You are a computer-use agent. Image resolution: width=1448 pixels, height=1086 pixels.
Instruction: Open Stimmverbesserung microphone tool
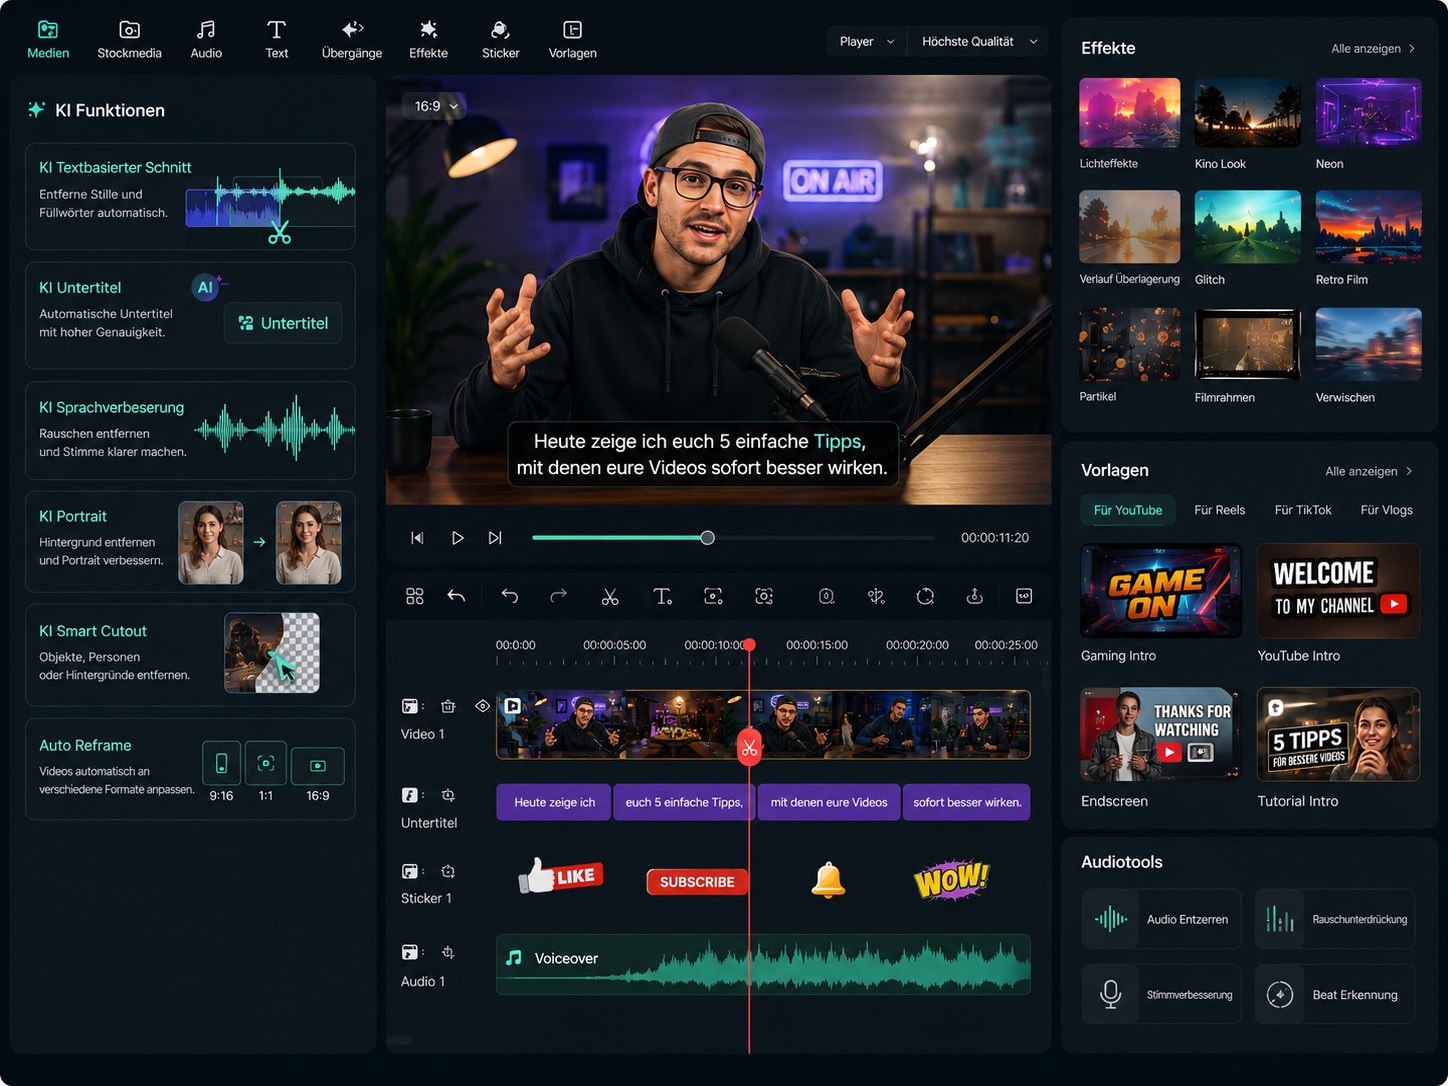pos(1161,994)
